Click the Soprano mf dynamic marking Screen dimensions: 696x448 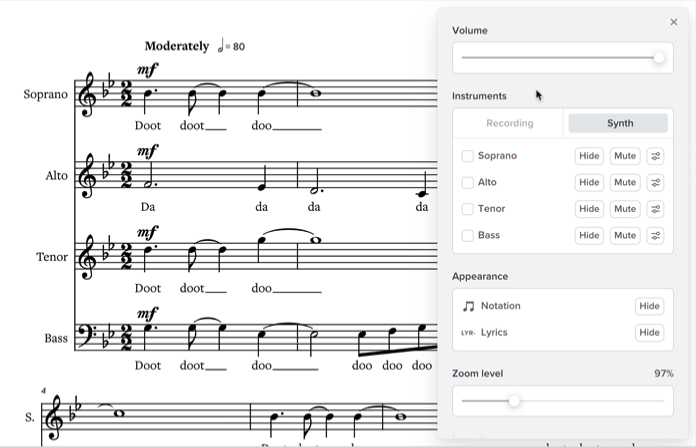click(x=147, y=70)
